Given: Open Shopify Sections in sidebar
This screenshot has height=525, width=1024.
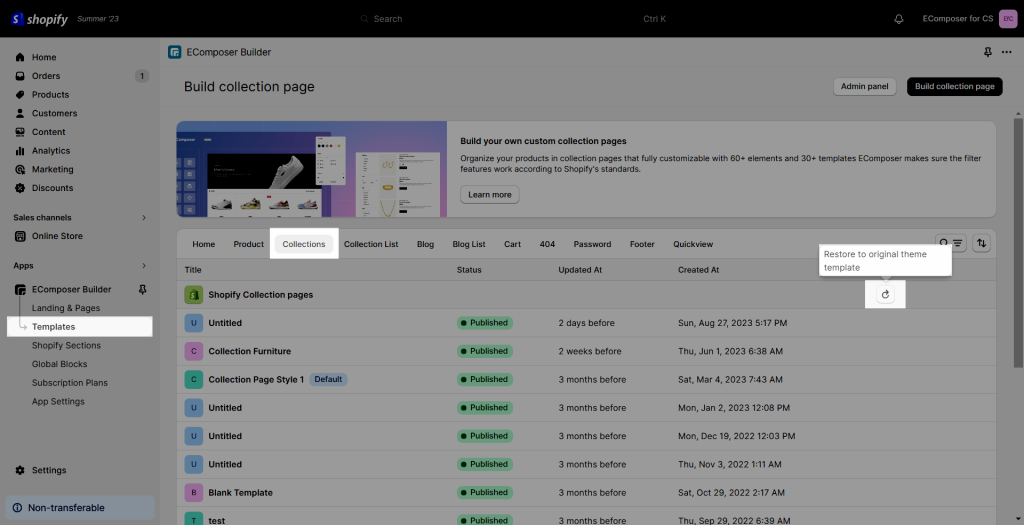Looking at the screenshot, I should click(x=66, y=345).
